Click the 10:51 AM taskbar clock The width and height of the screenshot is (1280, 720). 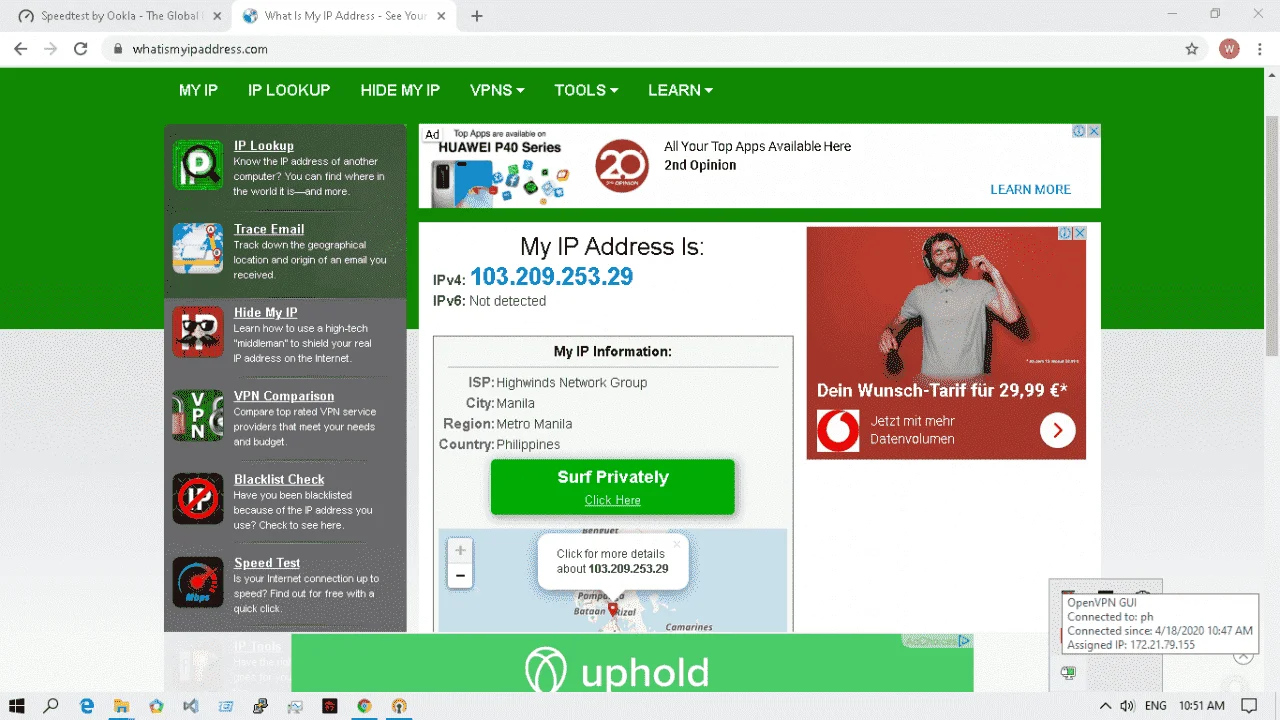click(1202, 706)
